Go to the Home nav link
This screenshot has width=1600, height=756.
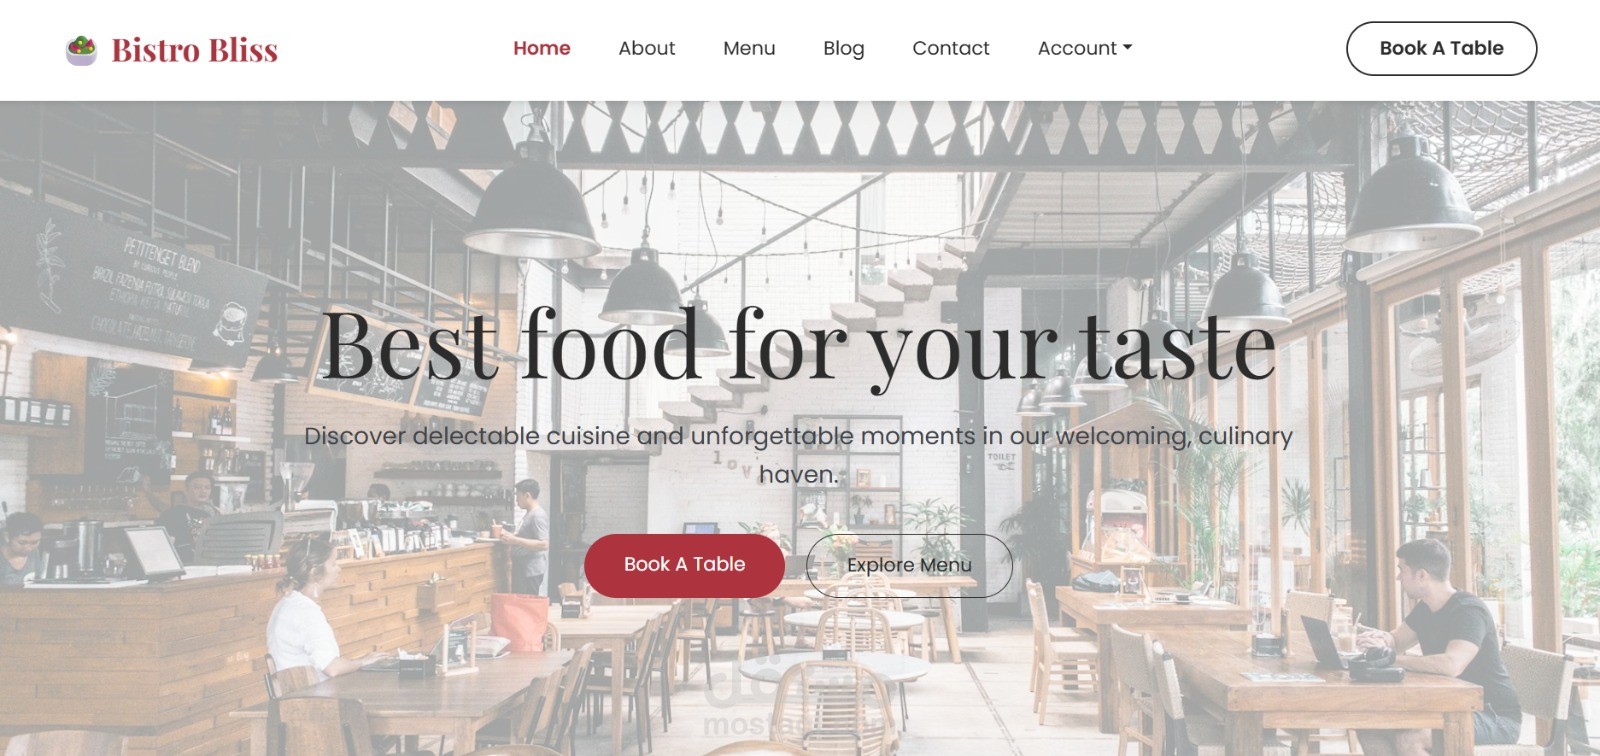[x=541, y=48]
